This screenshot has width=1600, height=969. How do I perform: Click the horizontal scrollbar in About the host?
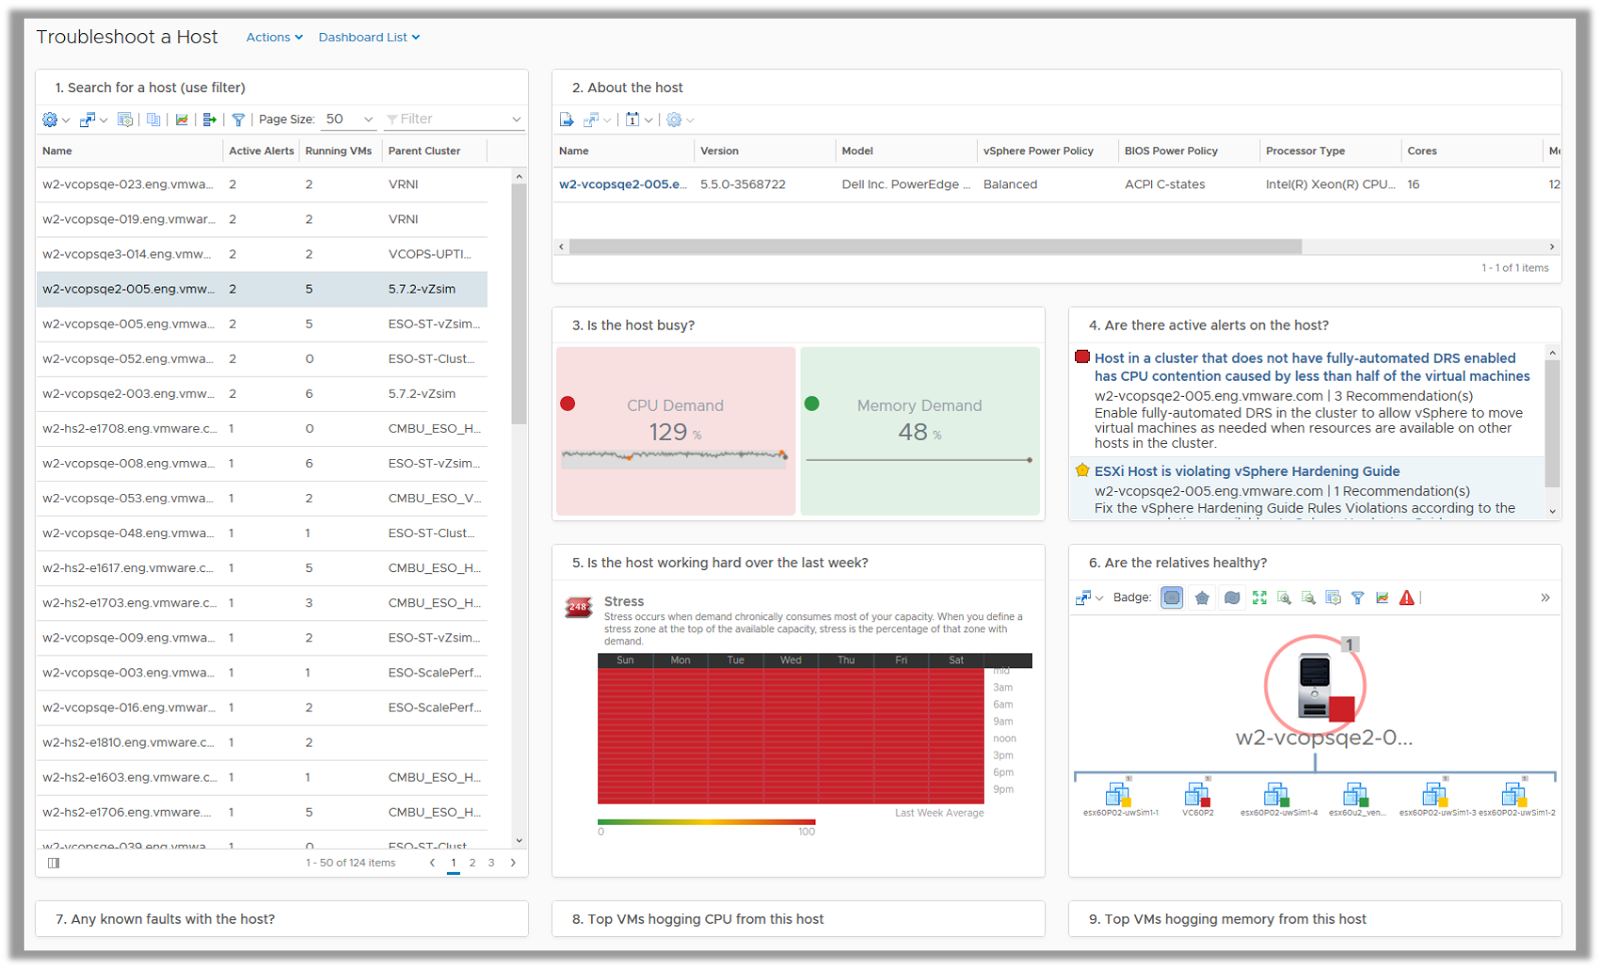point(935,246)
